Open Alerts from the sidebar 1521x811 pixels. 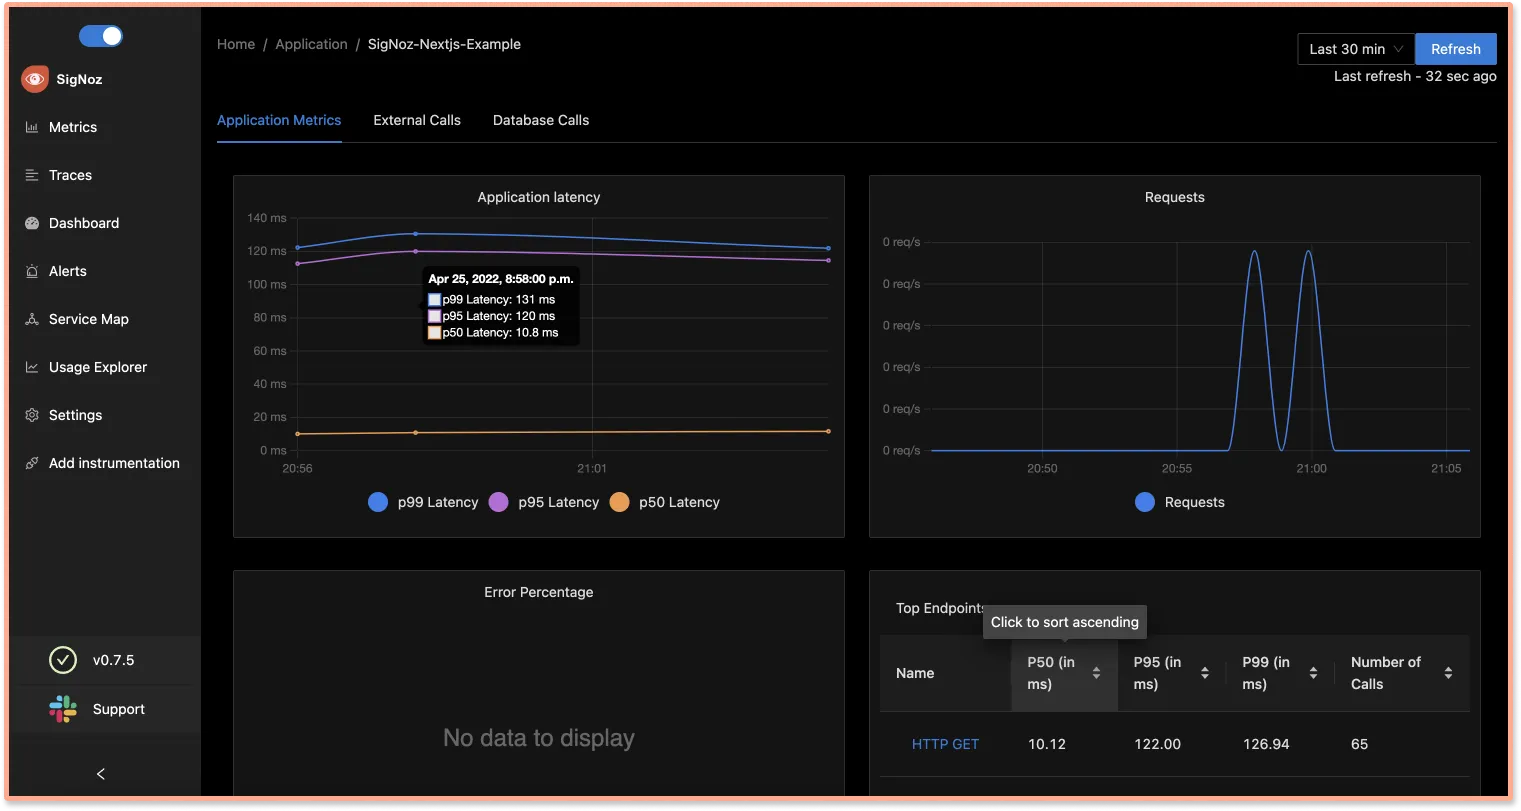point(68,271)
